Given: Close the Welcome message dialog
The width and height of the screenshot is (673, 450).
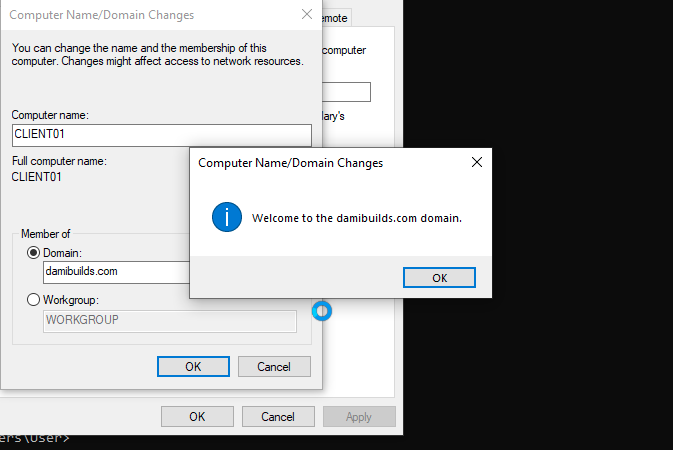Looking at the screenshot, I should [477, 162].
